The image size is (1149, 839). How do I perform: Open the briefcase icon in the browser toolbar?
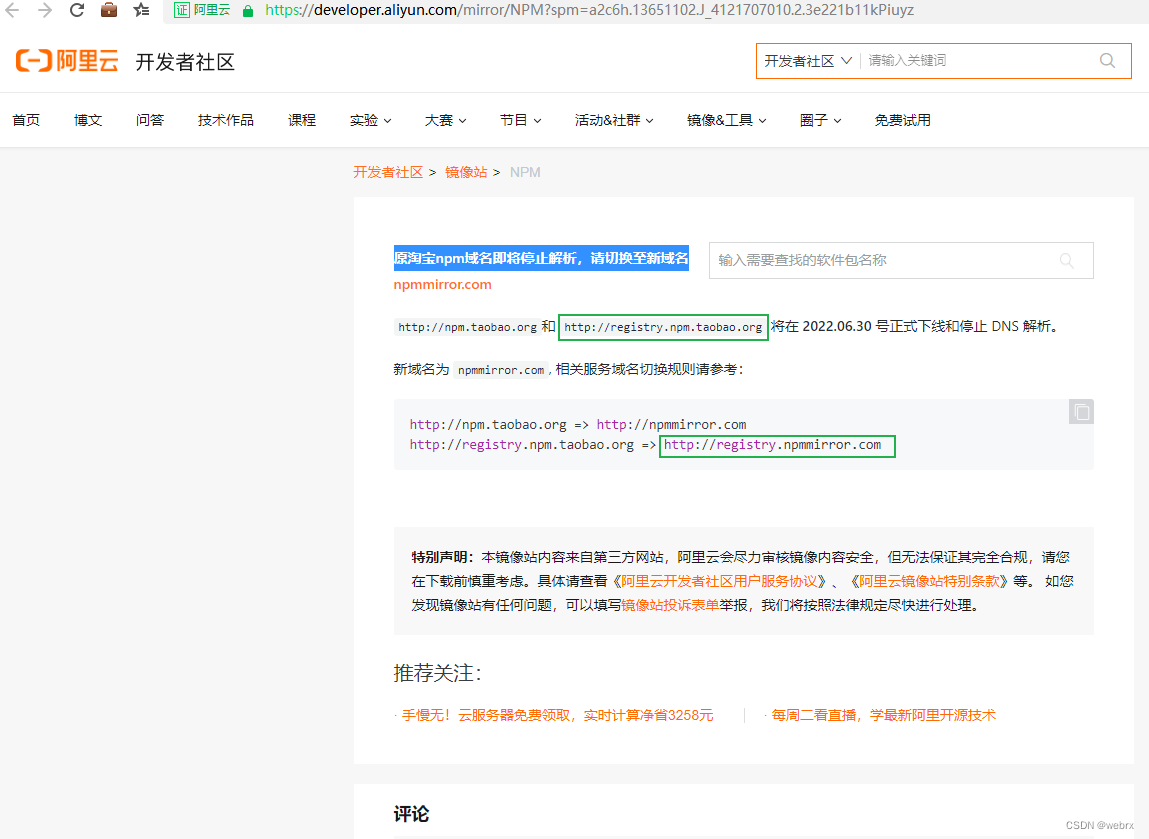coord(109,10)
